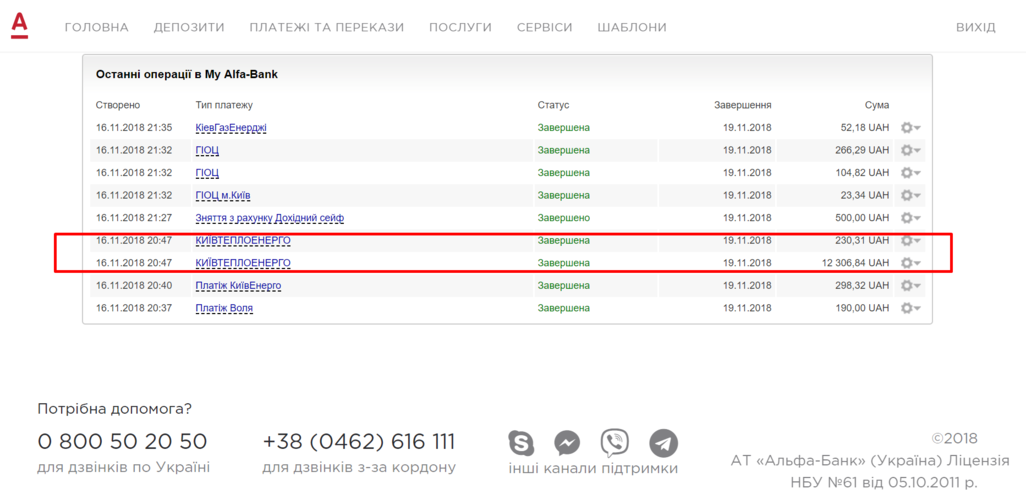The width and height of the screenshot is (1026, 494).
Task: Open Skype support channel icon
Action: [521, 443]
